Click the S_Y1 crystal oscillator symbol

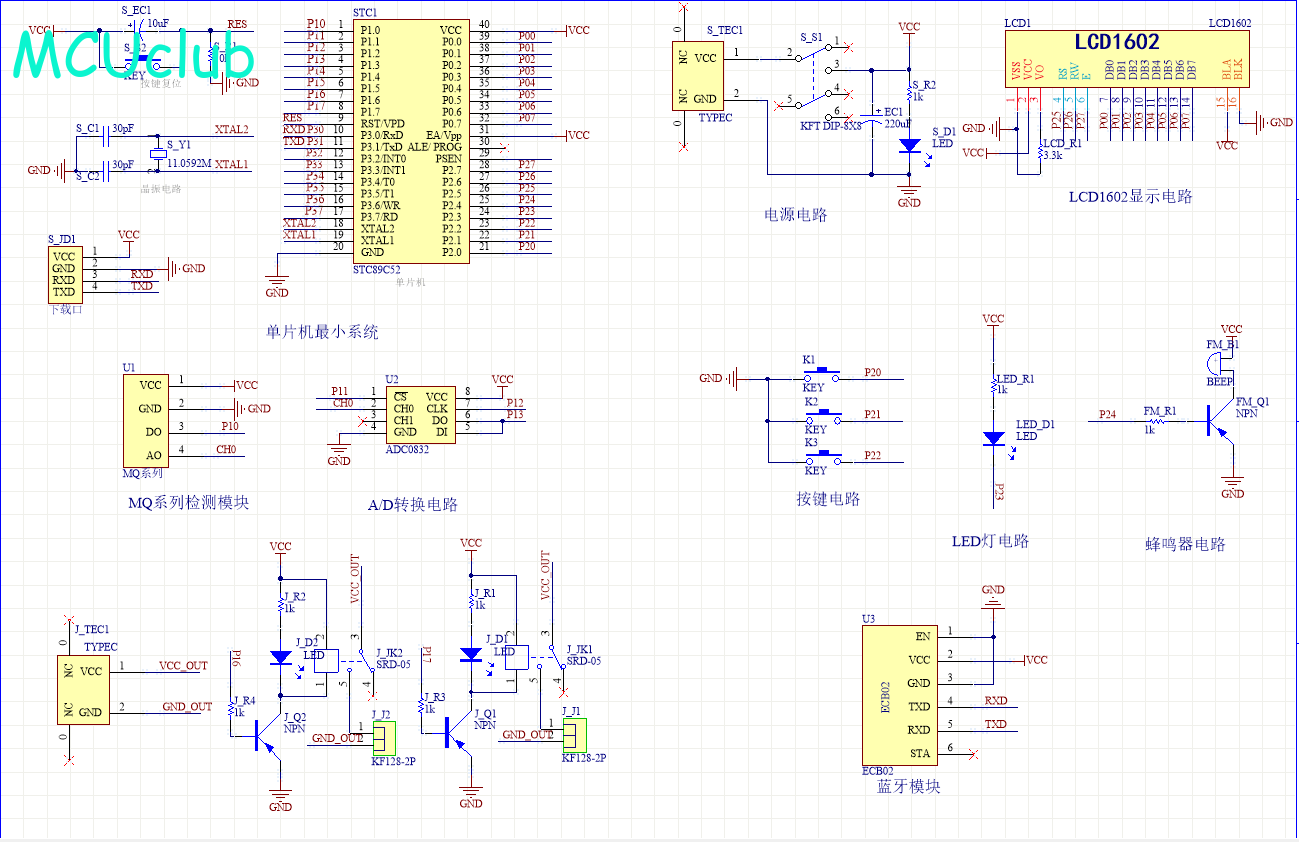click(x=156, y=153)
